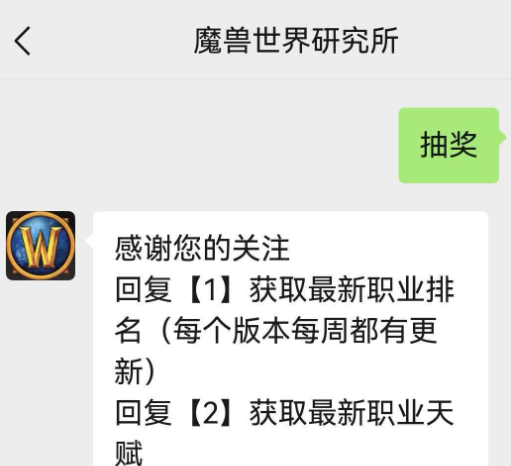511x466 pixels.
Task: Select the text 获取最新职业排
Action: click(x=352, y=289)
